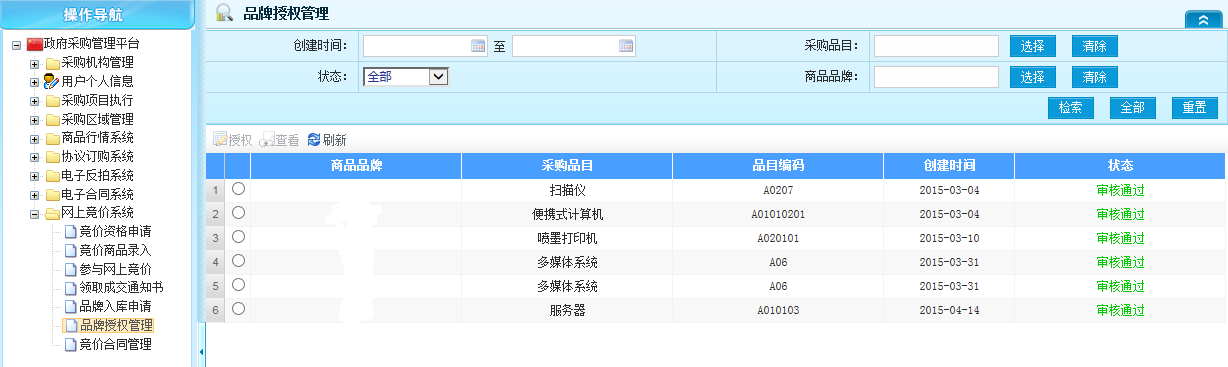This screenshot has height=367, width=1228.
Task: Click 选择 button for 商品品牌
Action: (1033, 77)
